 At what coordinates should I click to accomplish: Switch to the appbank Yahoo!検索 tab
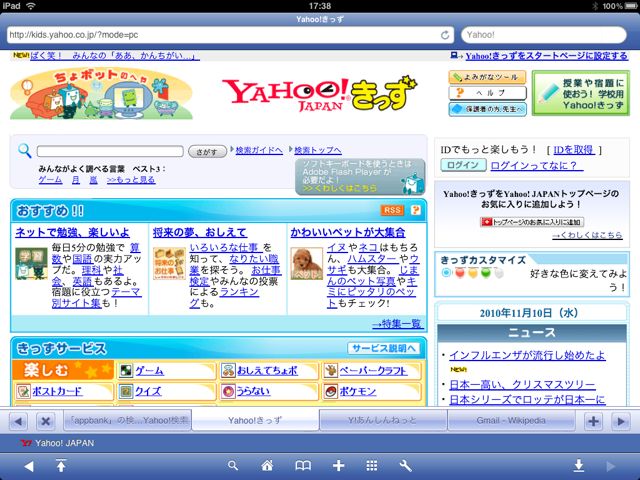tap(127, 420)
